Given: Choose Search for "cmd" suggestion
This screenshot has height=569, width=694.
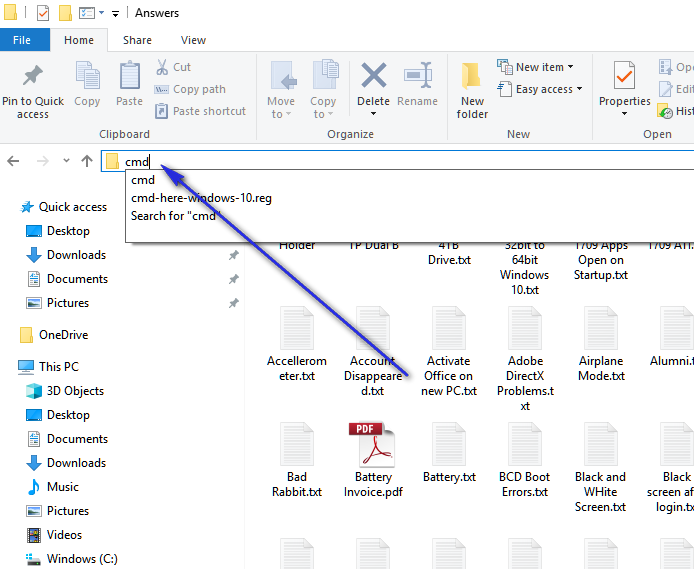Looking at the screenshot, I should pyautogui.click(x=174, y=216).
